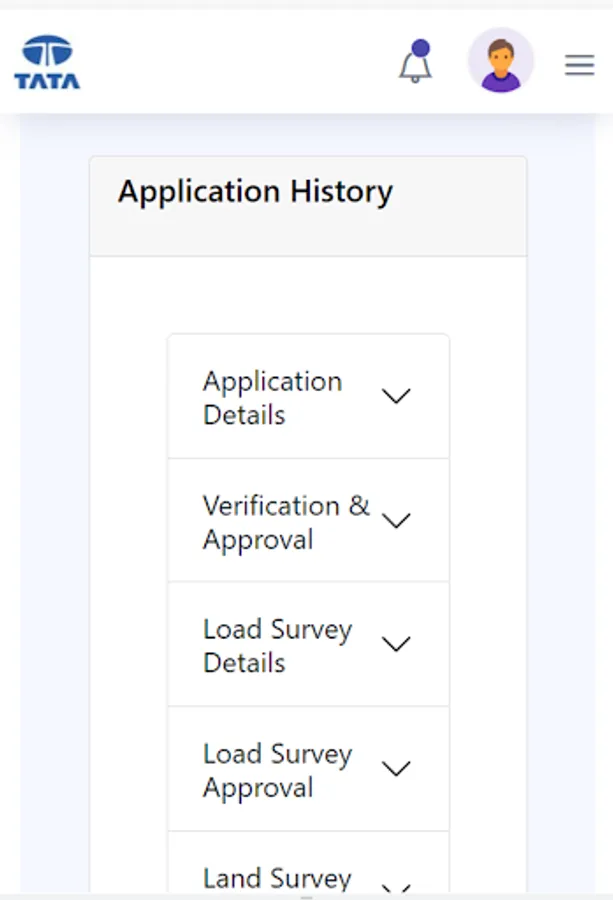Select the Application Details section label
The image size is (613, 900).
click(272, 398)
